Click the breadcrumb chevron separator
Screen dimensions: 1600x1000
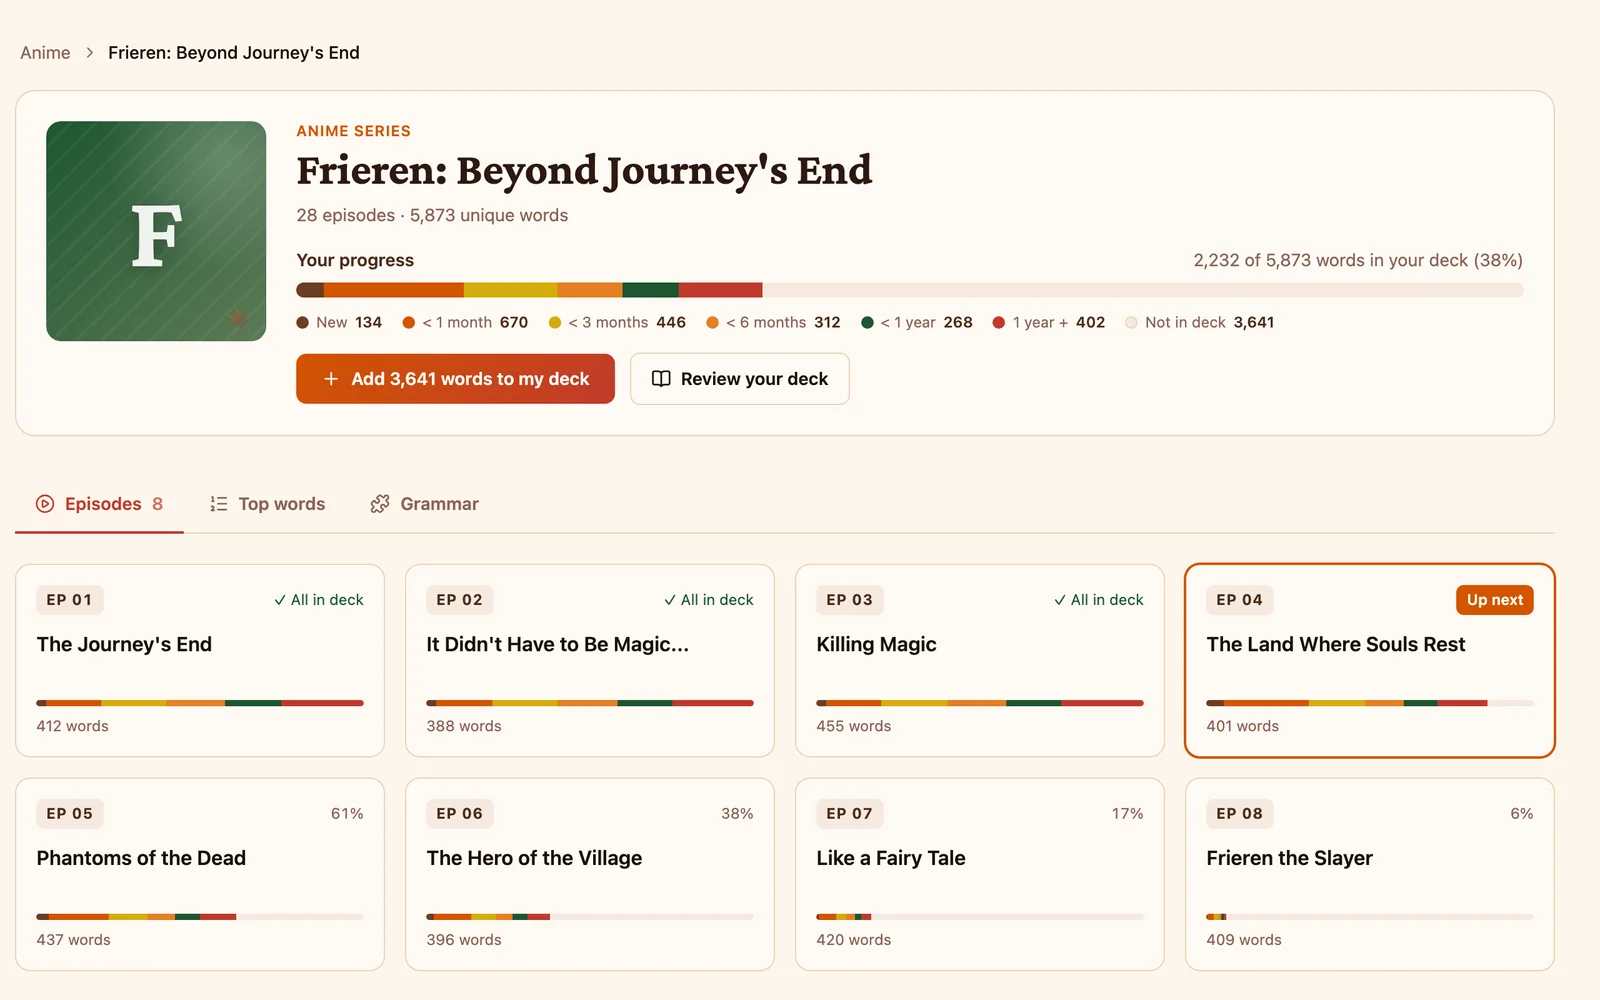coord(89,53)
